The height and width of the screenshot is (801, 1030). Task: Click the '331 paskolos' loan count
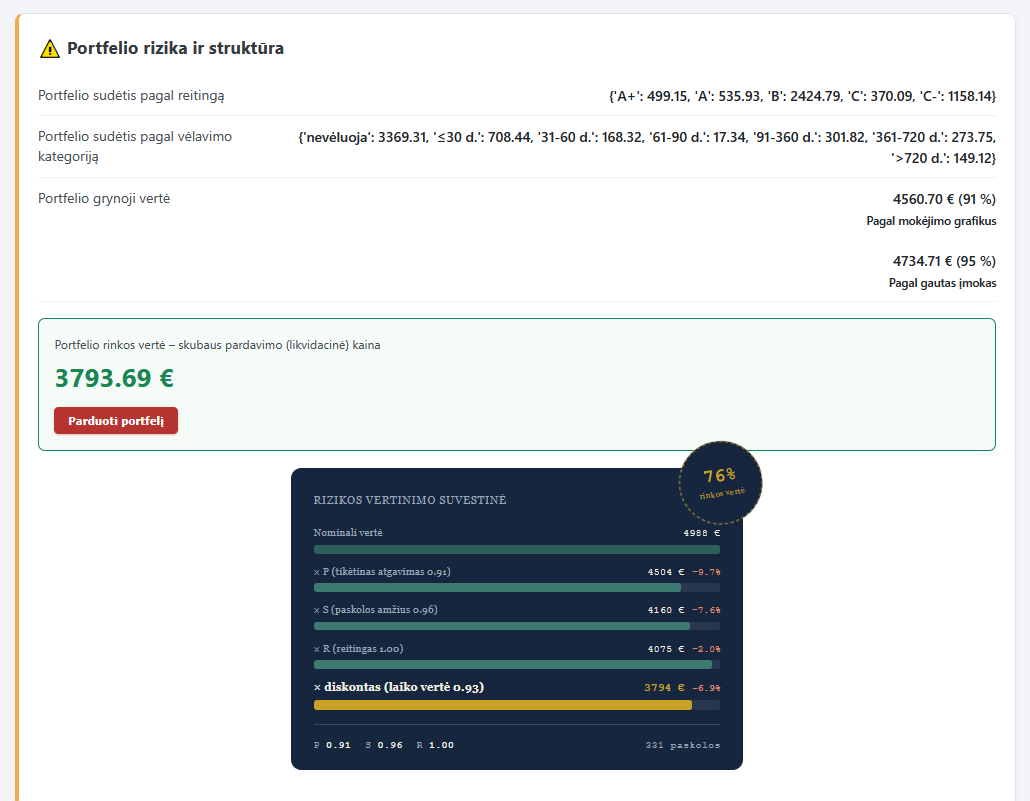[x=683, y=745]
